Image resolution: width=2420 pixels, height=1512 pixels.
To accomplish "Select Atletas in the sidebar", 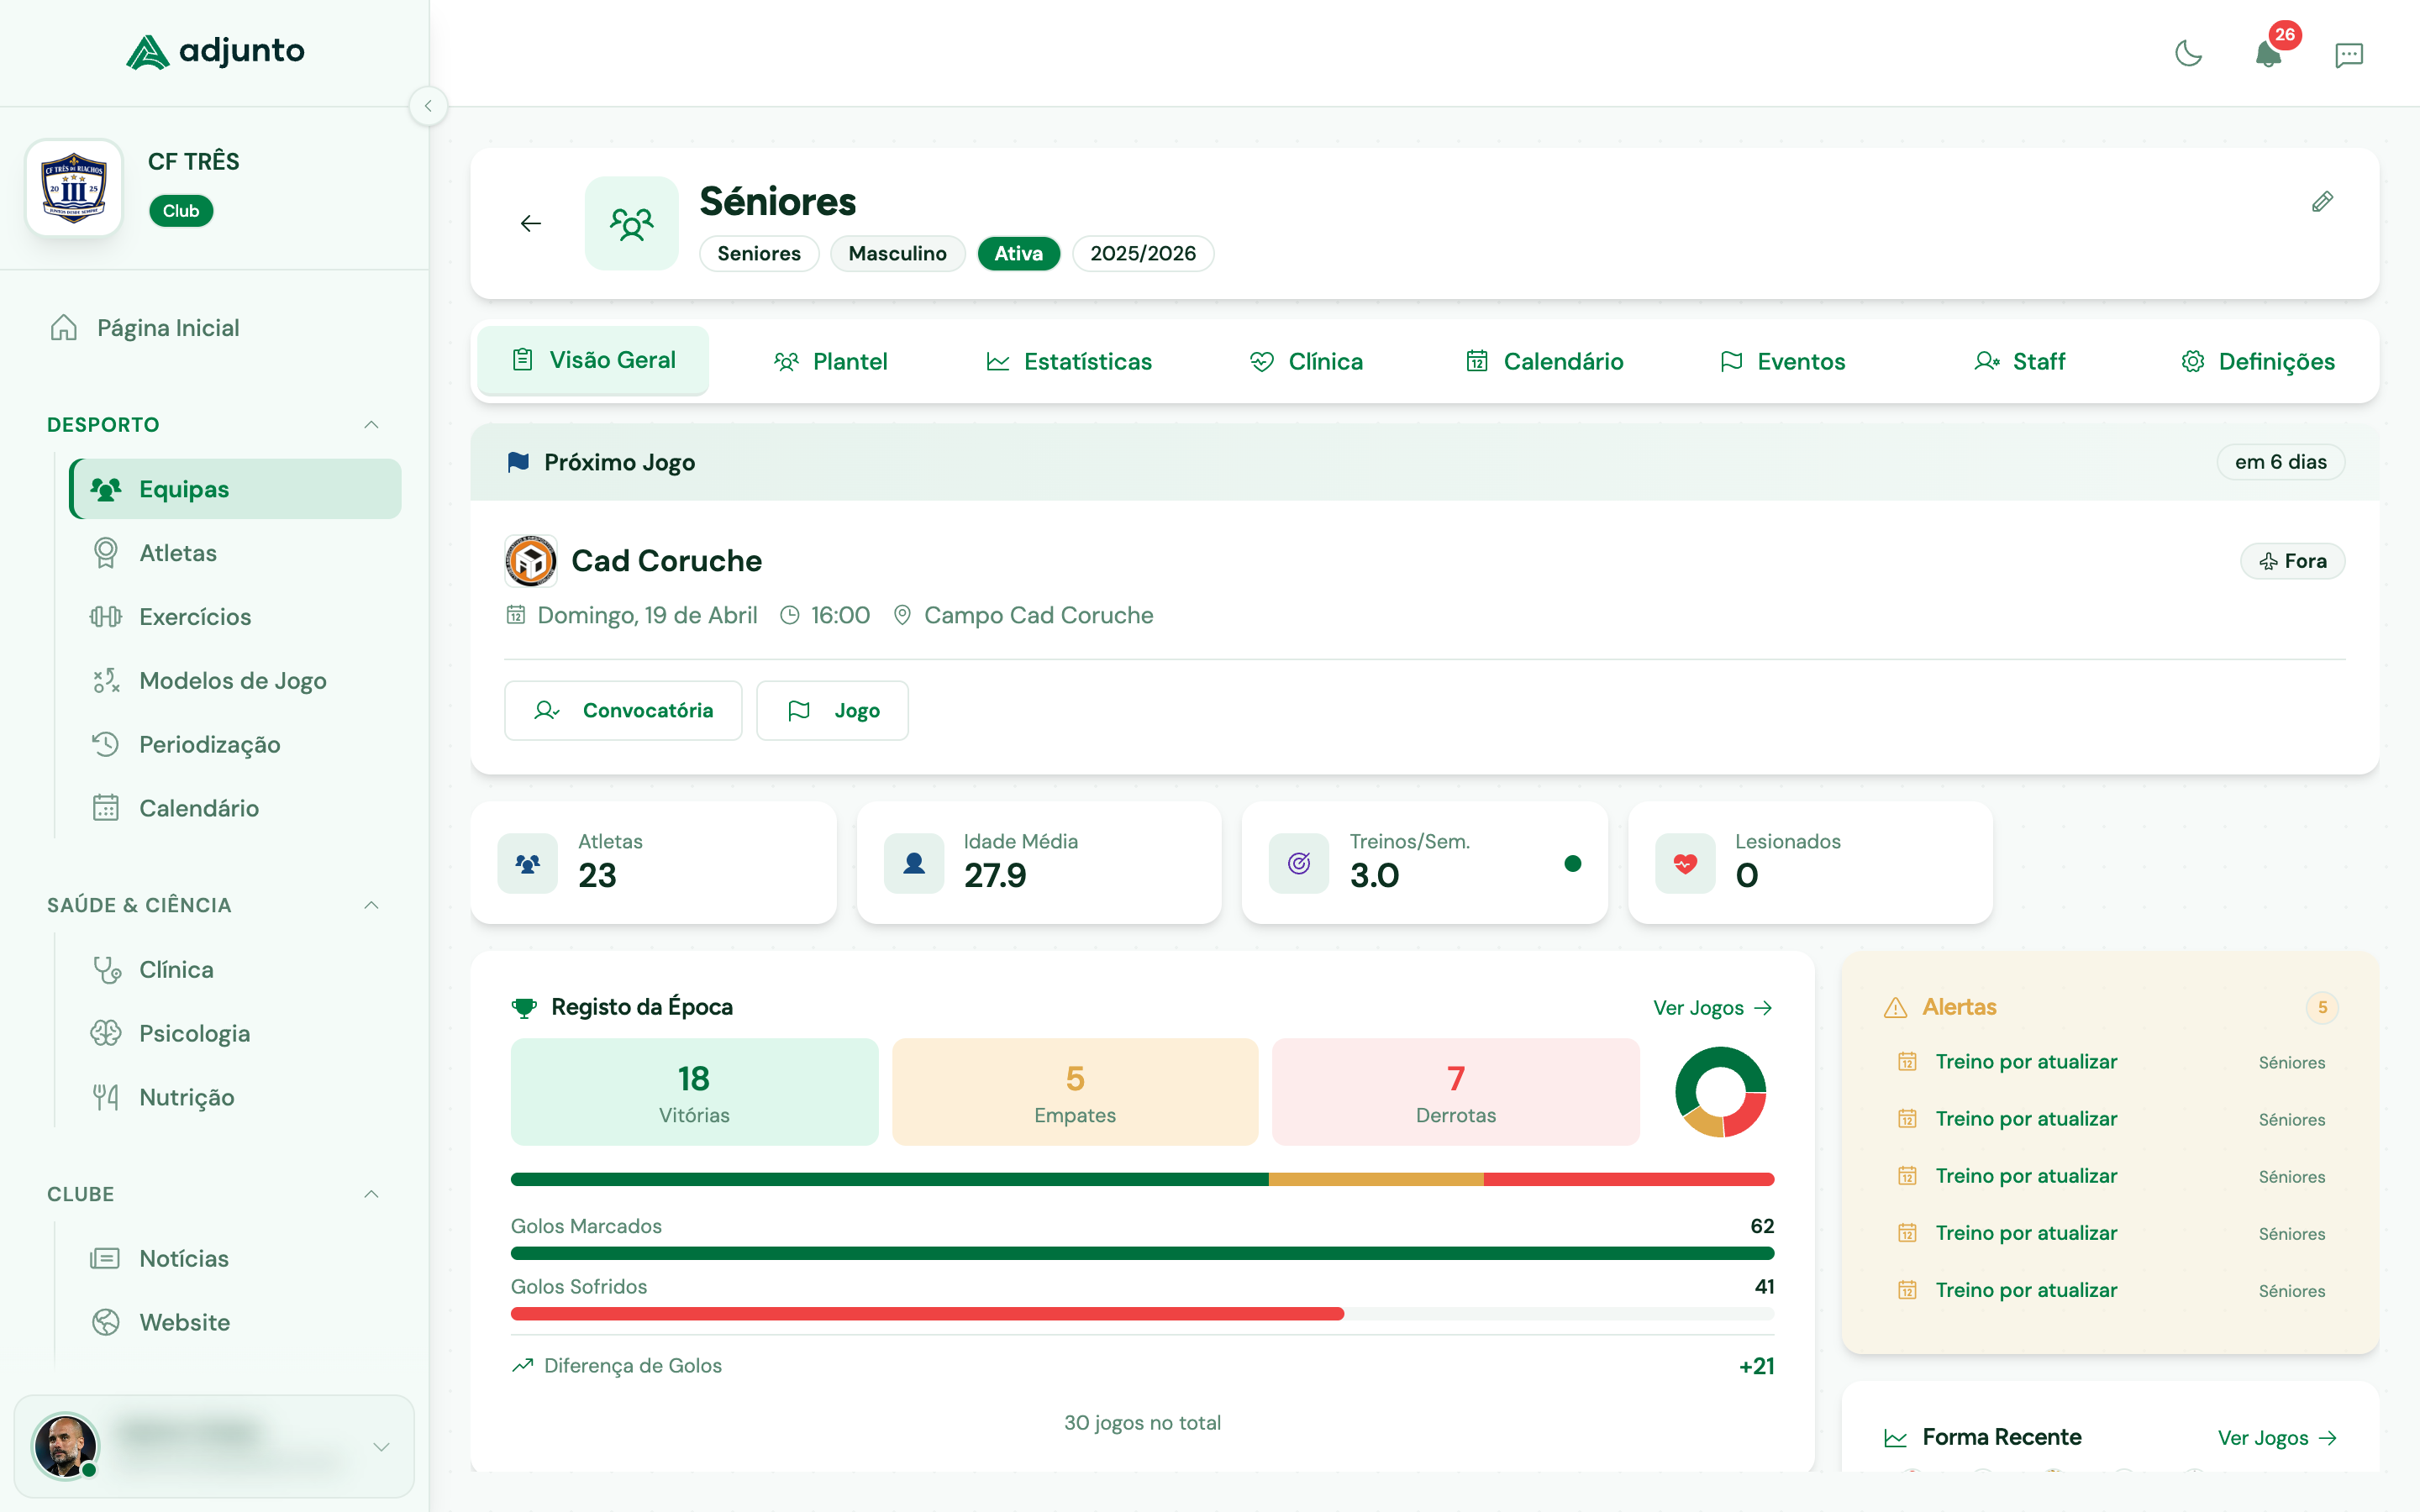I will 178,552.
